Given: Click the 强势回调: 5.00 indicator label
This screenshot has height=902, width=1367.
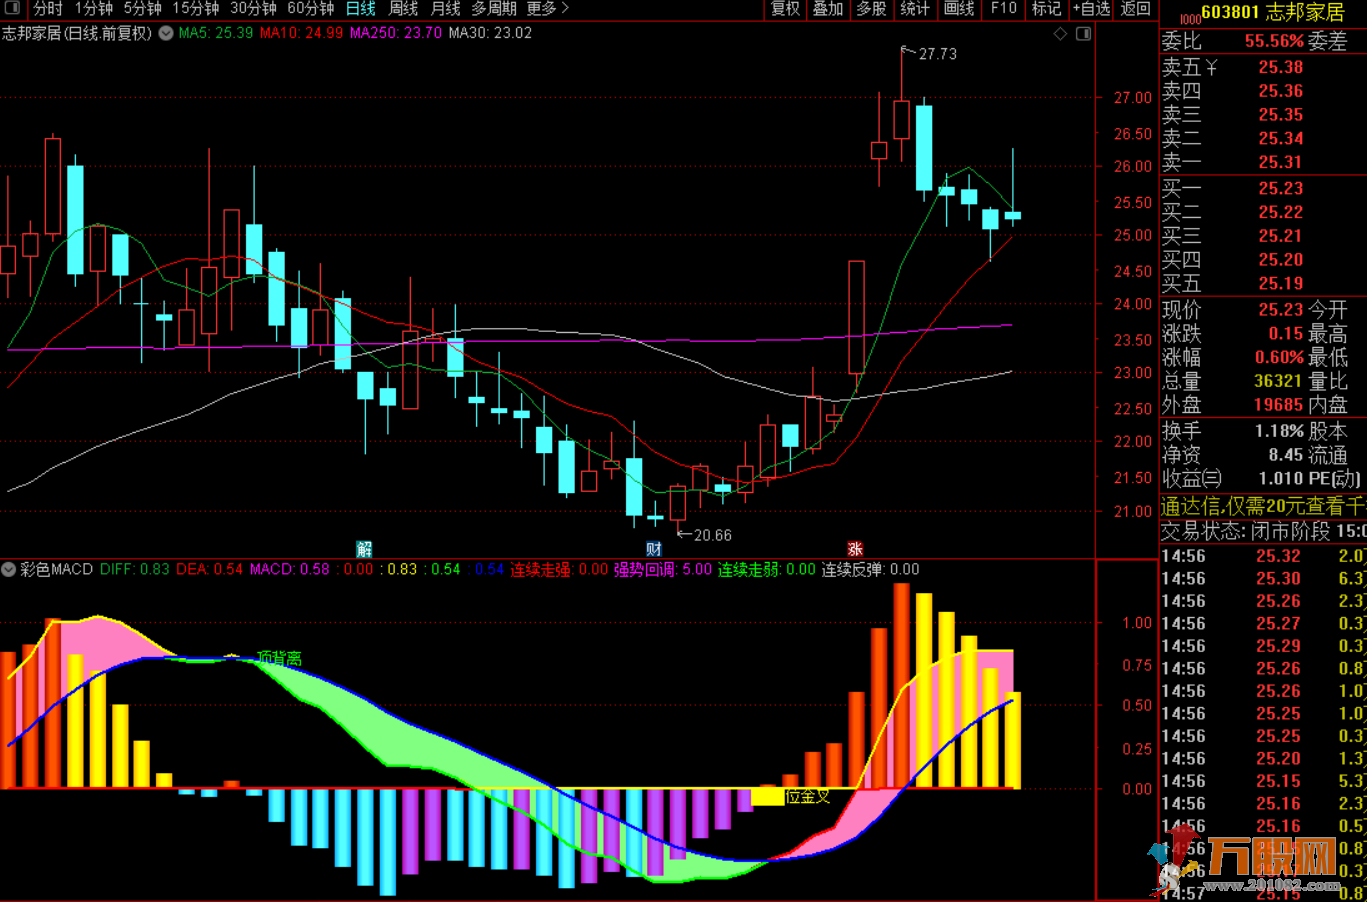Looking at the screenshot, I should click(663, 569).
